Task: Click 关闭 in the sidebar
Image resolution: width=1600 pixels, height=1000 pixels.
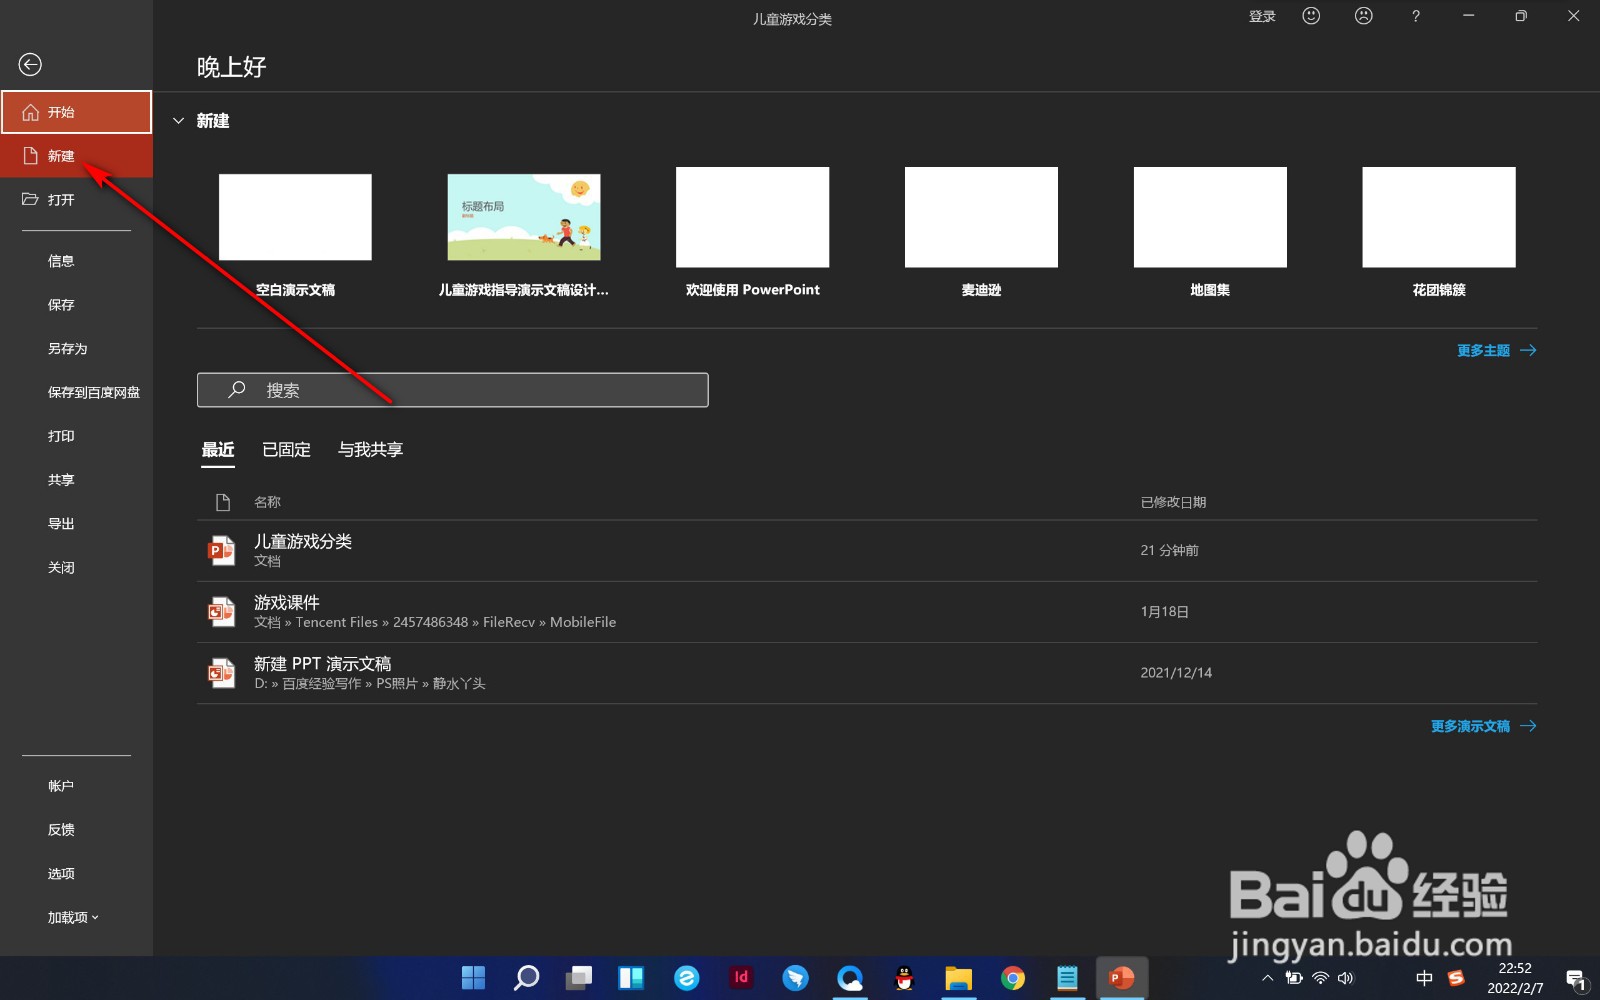Action: [x=61, y=568]
